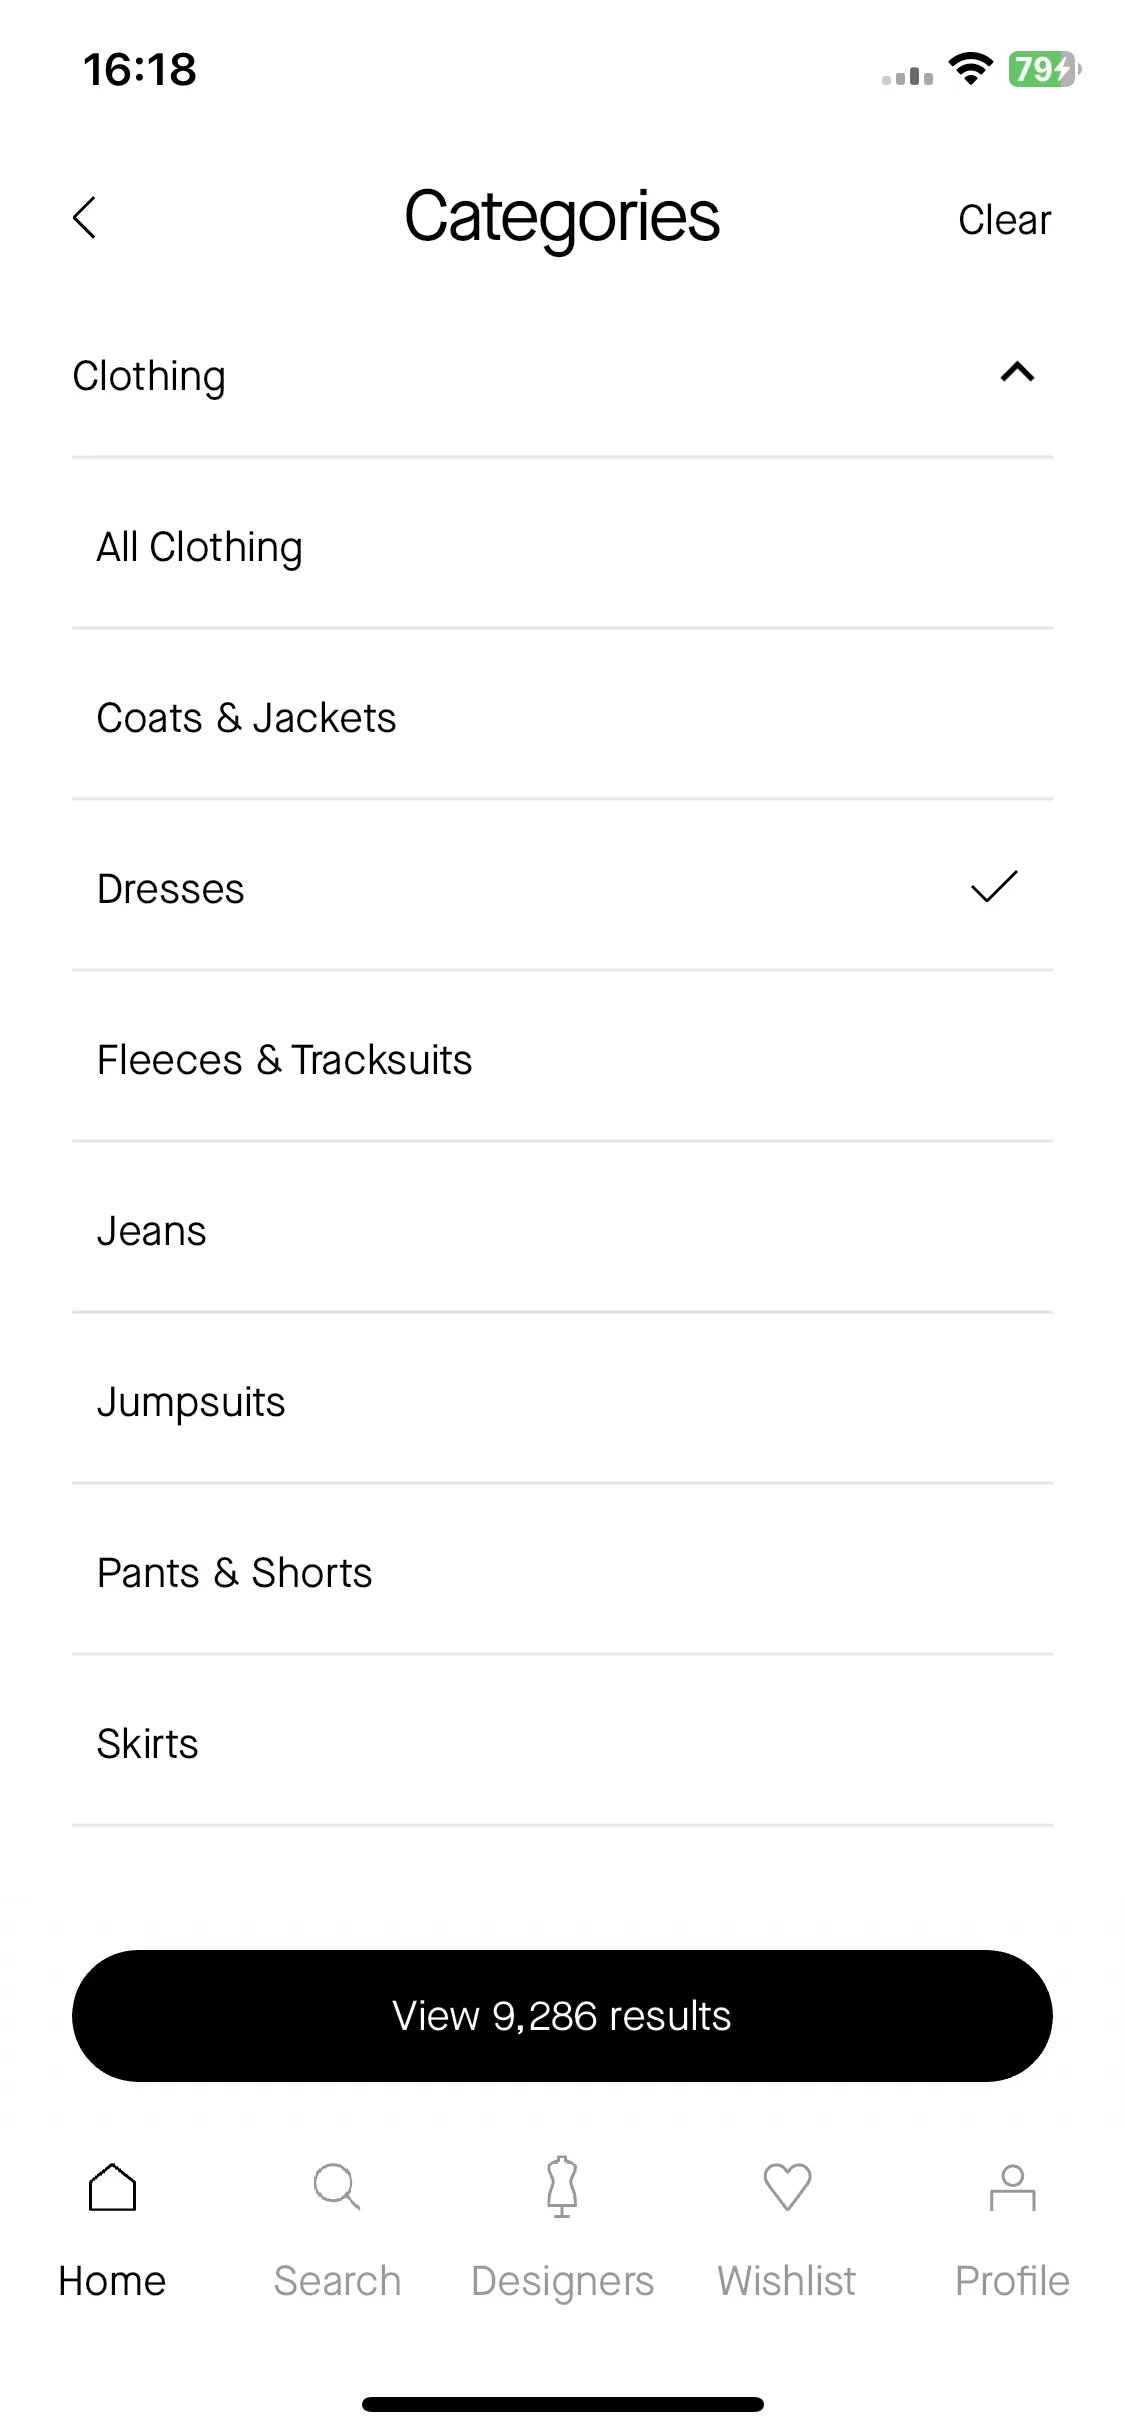
Task: Collapse the Clothing section chevron
Action: tap(1017, 373)
